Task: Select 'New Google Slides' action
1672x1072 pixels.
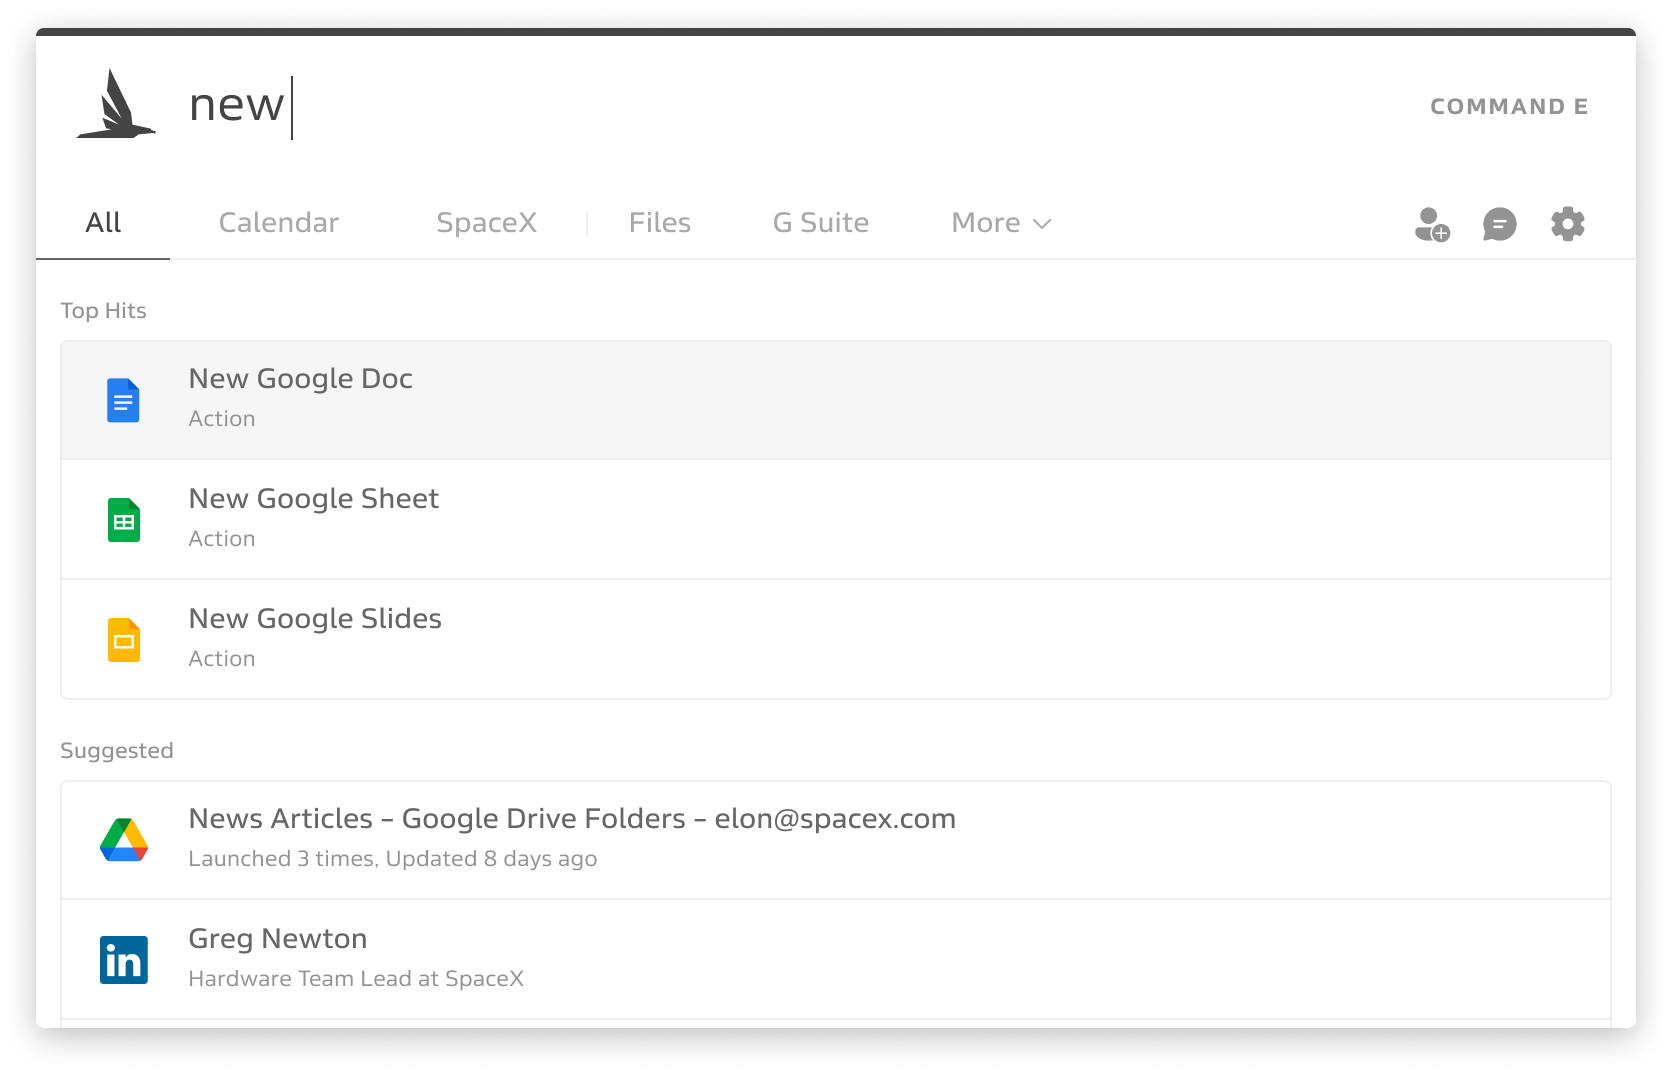Action: [836, 640]
